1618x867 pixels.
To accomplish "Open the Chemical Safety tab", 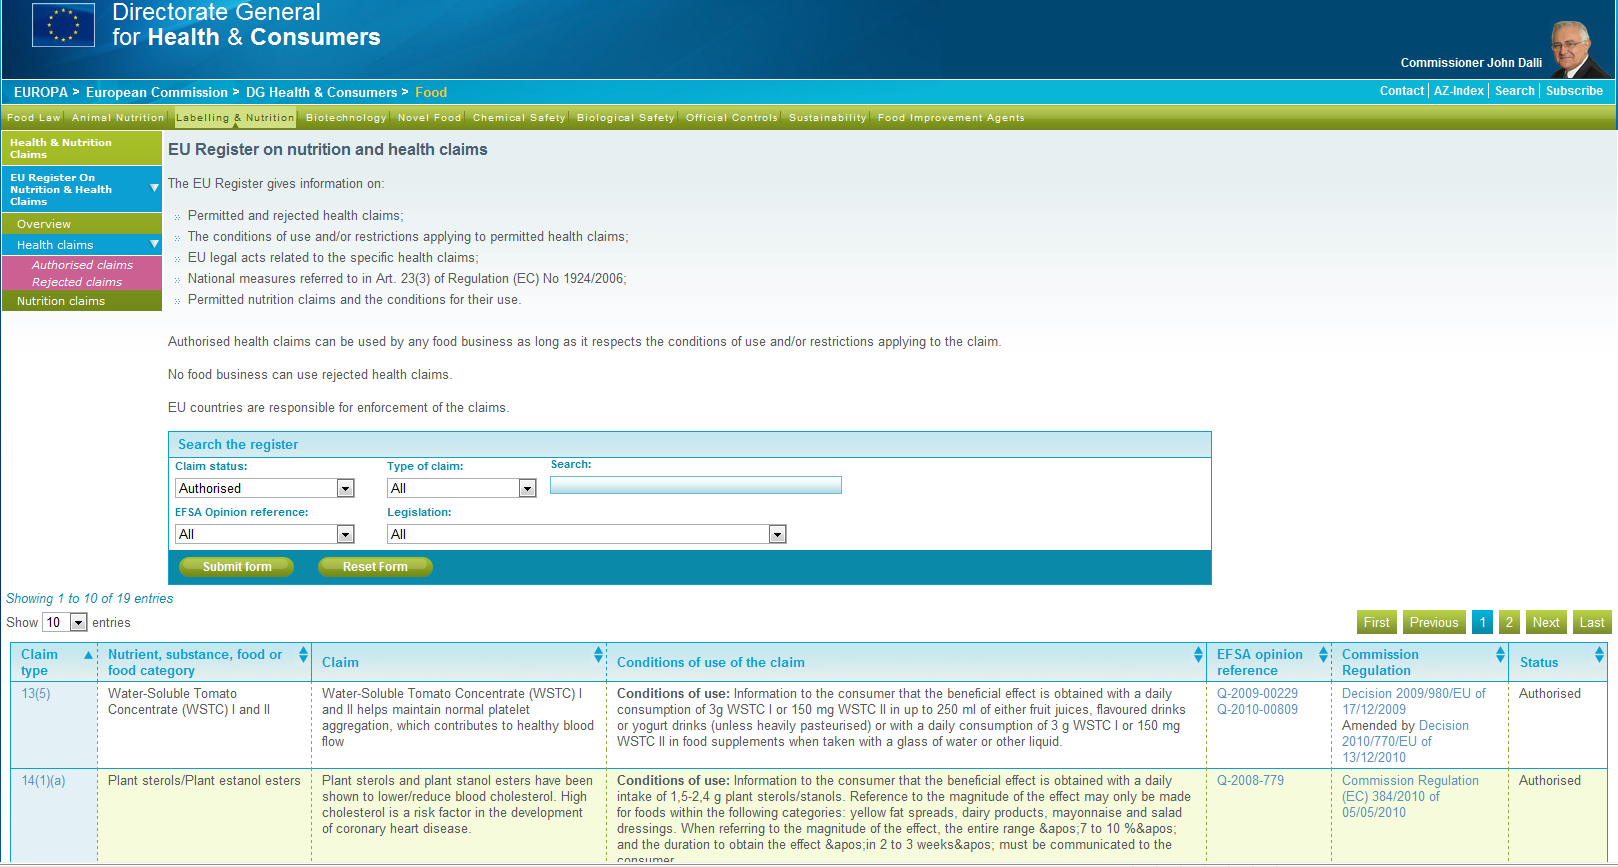I will coord(519,118).
